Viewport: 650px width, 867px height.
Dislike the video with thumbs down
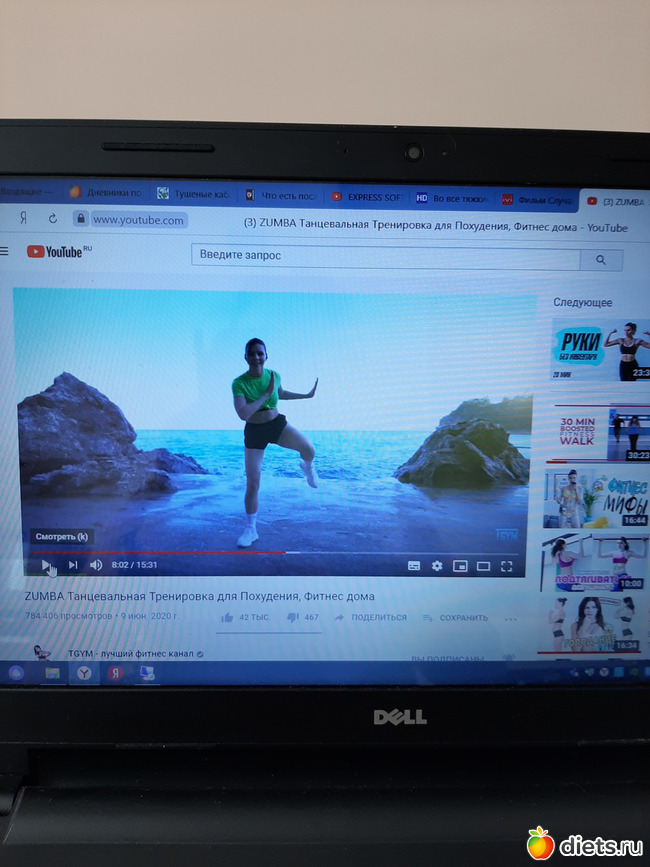(x=293, y=617)
